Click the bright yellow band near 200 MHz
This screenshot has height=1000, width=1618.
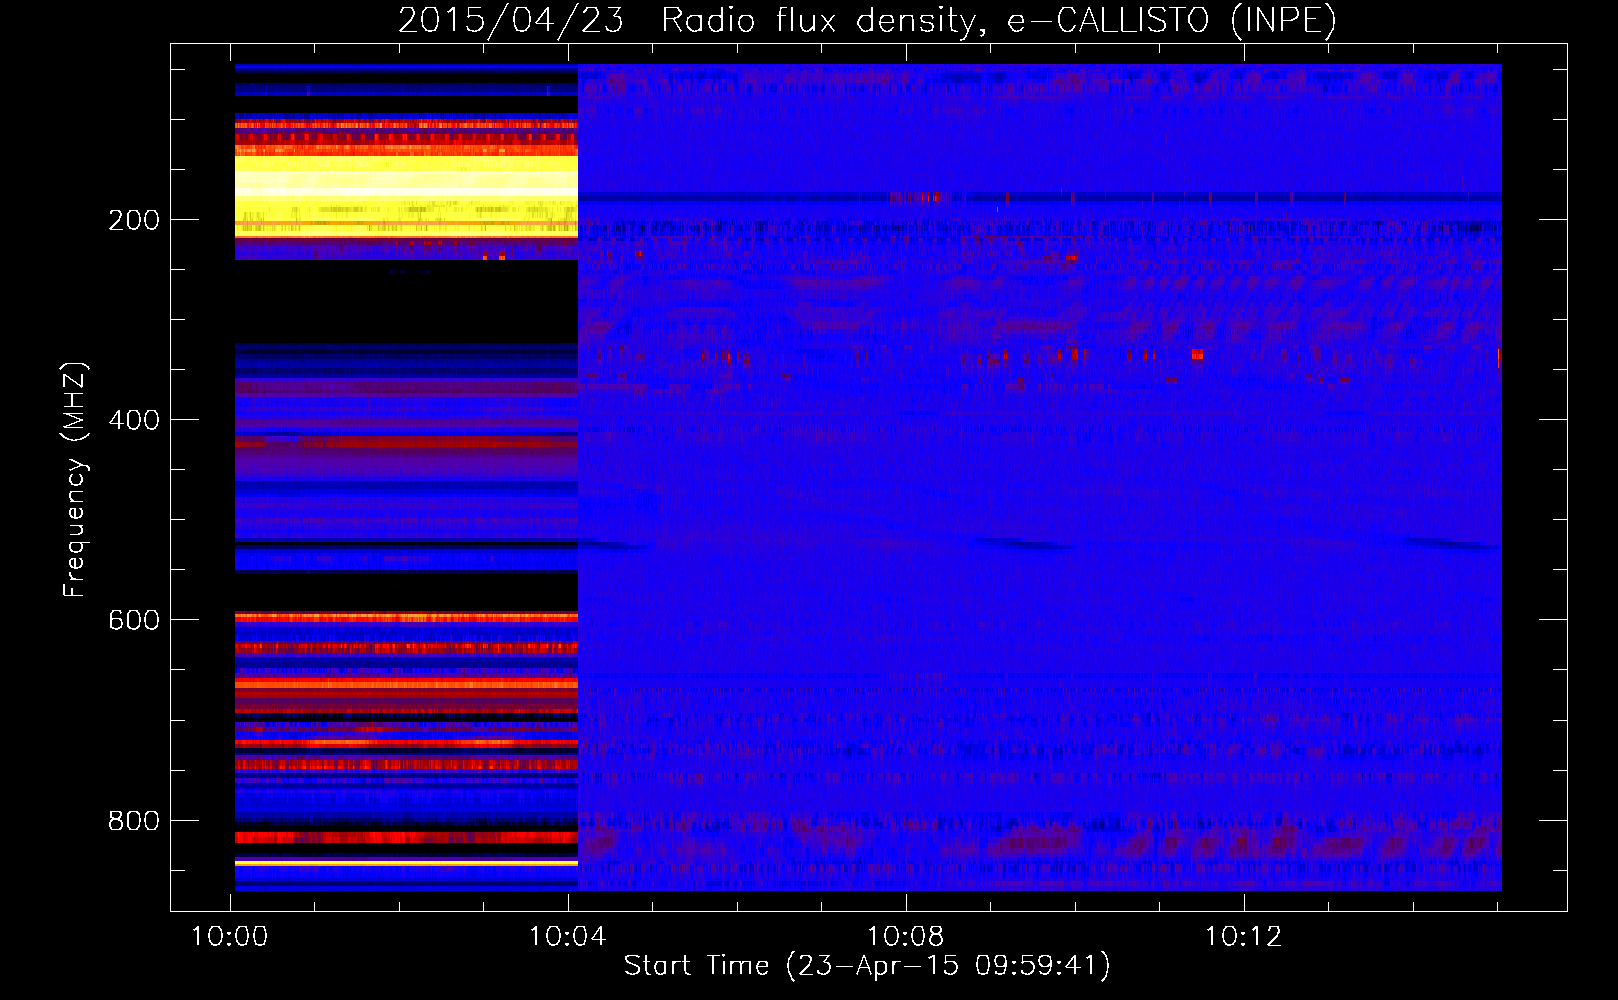click(406, 195)
